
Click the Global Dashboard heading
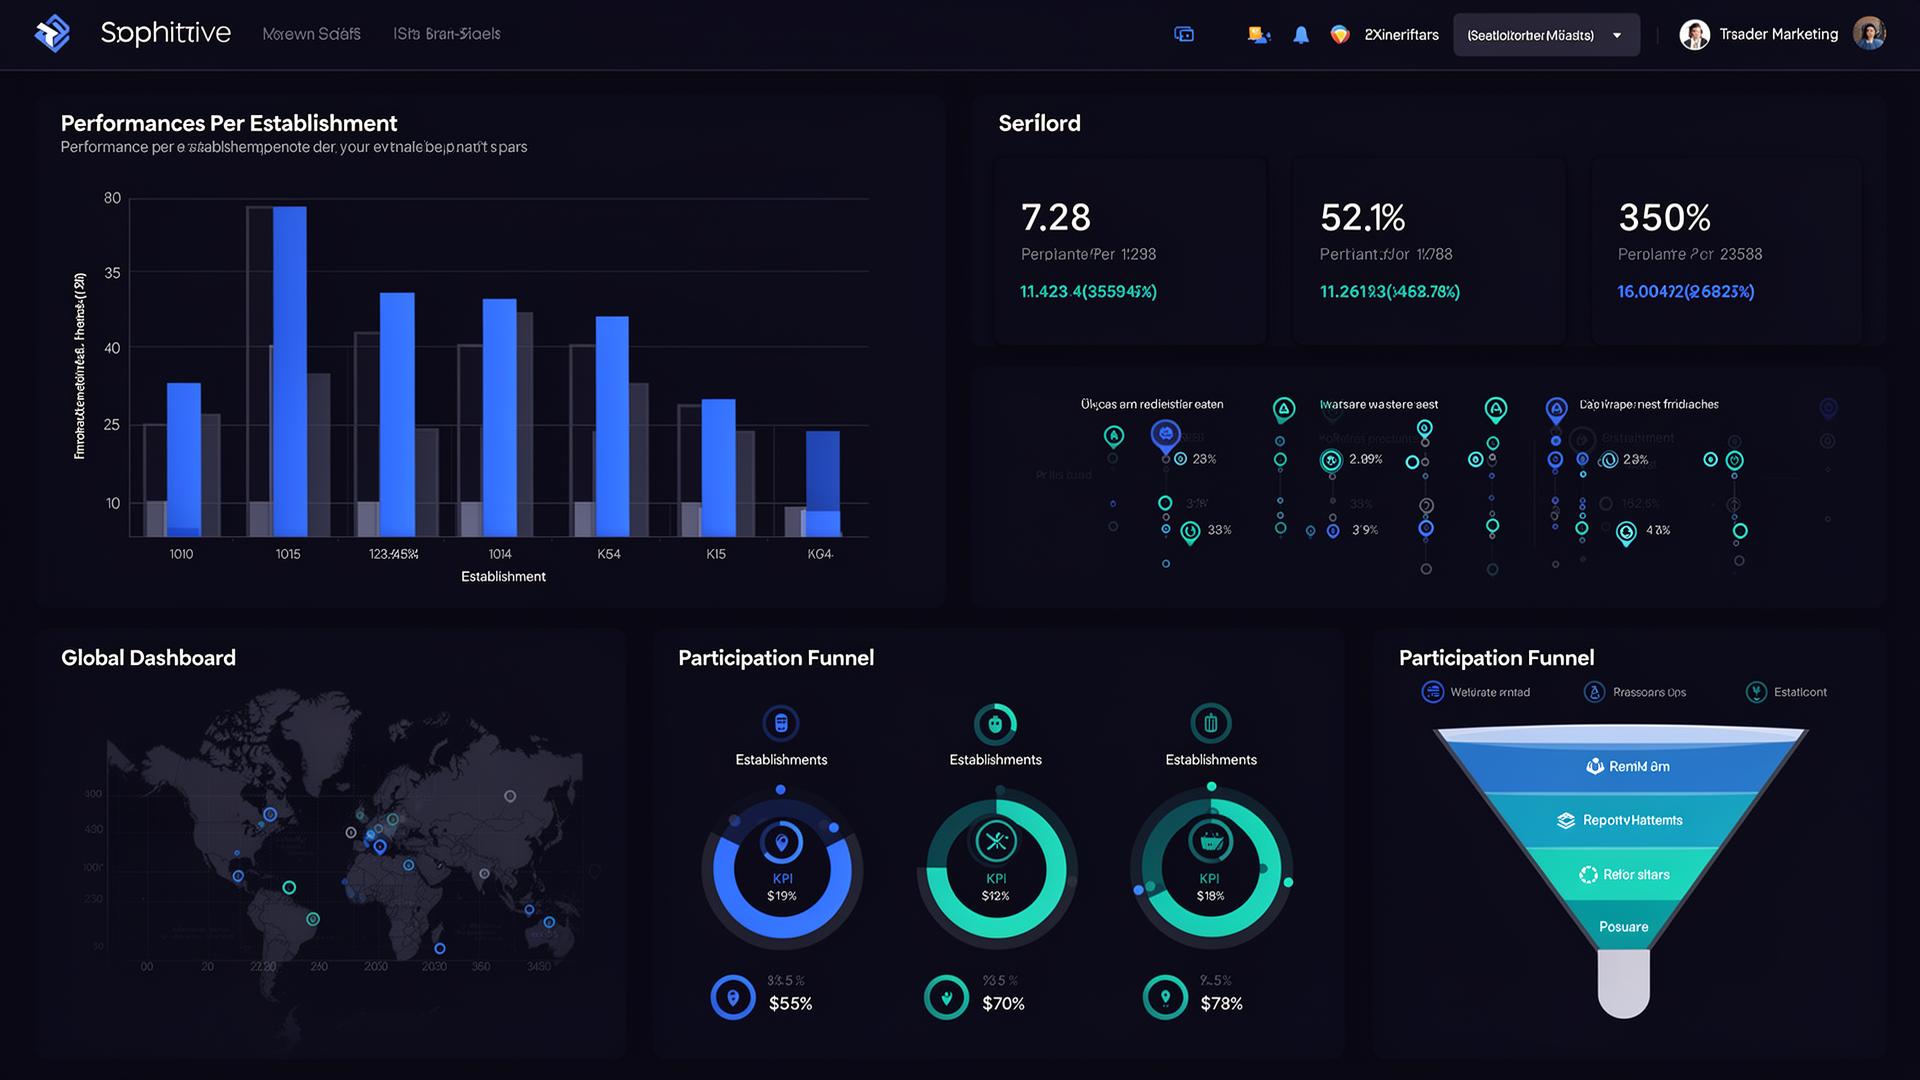pos(148,658)
